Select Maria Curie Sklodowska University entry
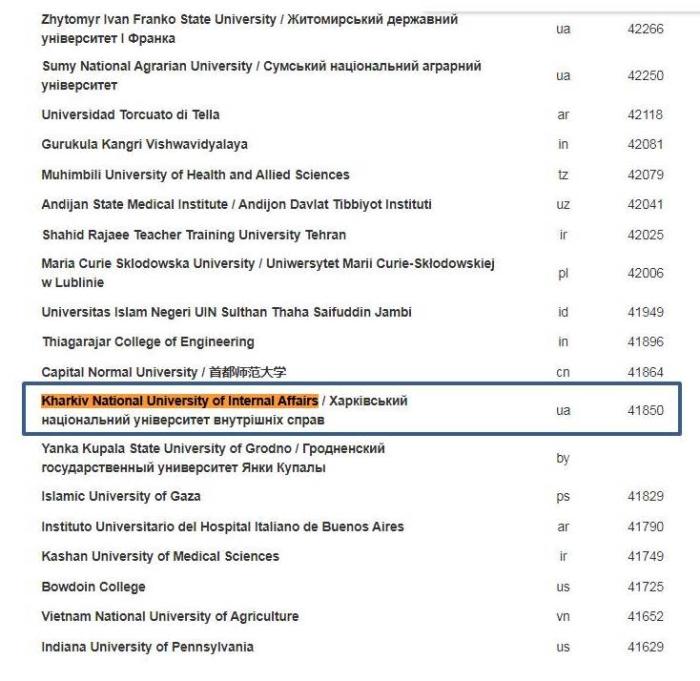The height and width of the screenshot is (681, 700). point(148,264)
